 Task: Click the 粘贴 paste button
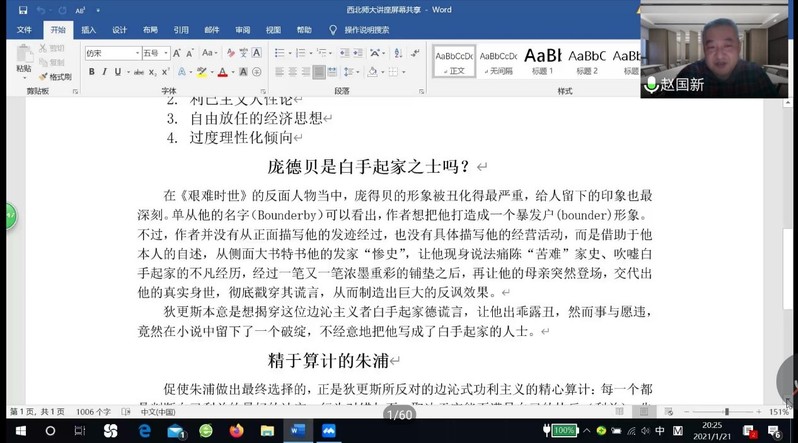pyautogui.click(x=23, y=62)
